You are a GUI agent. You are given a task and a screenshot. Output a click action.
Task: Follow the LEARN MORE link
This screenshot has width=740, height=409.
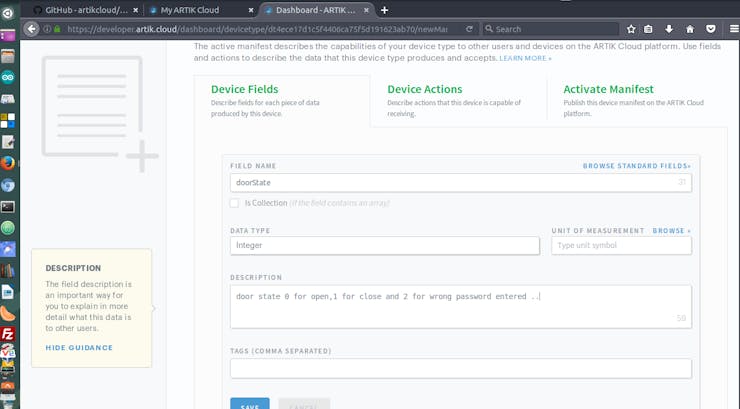[525, 58]
